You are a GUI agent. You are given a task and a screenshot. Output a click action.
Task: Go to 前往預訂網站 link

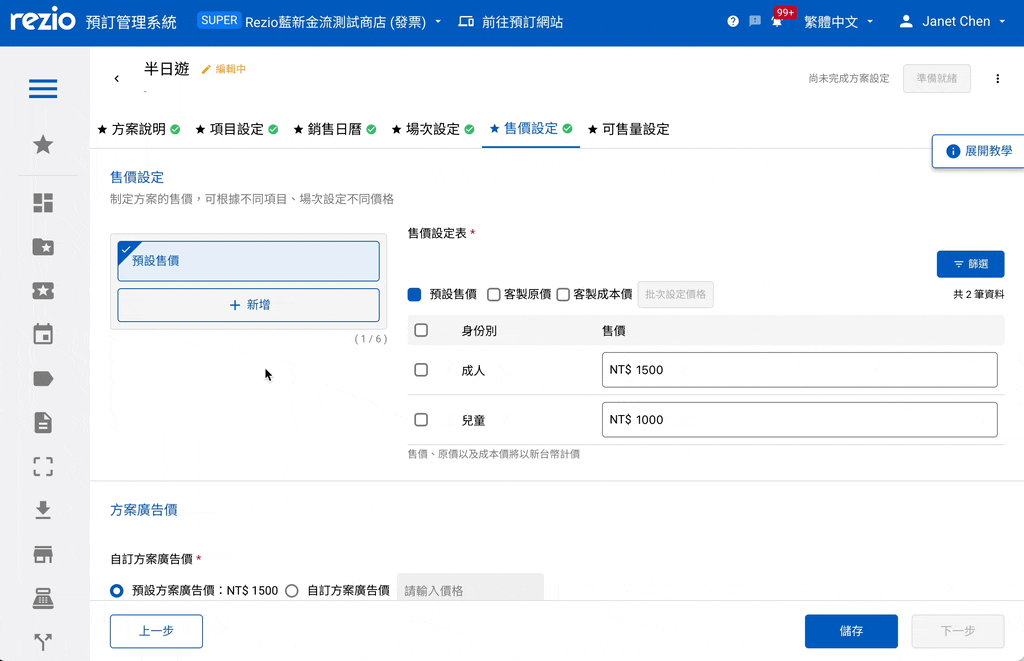click(x=522, y=22)
